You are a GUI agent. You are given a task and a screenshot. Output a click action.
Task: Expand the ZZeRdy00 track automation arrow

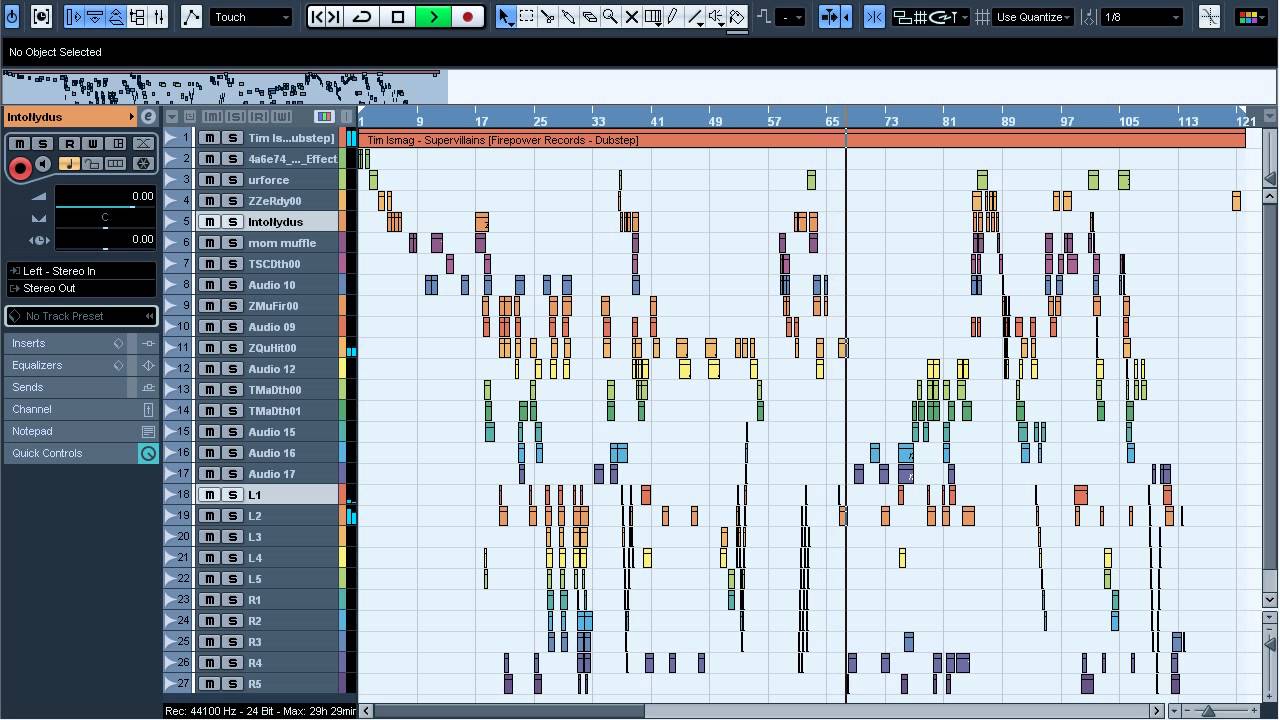171,201
